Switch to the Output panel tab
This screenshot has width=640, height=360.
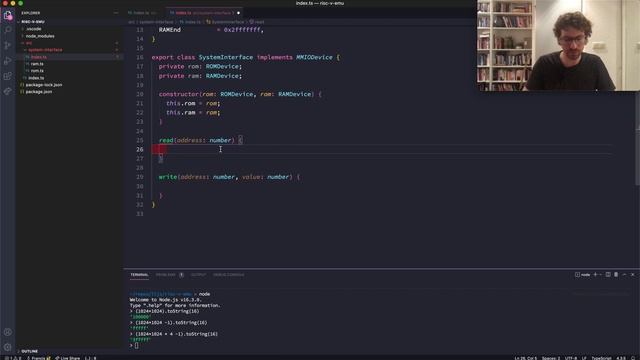point(198,275)
